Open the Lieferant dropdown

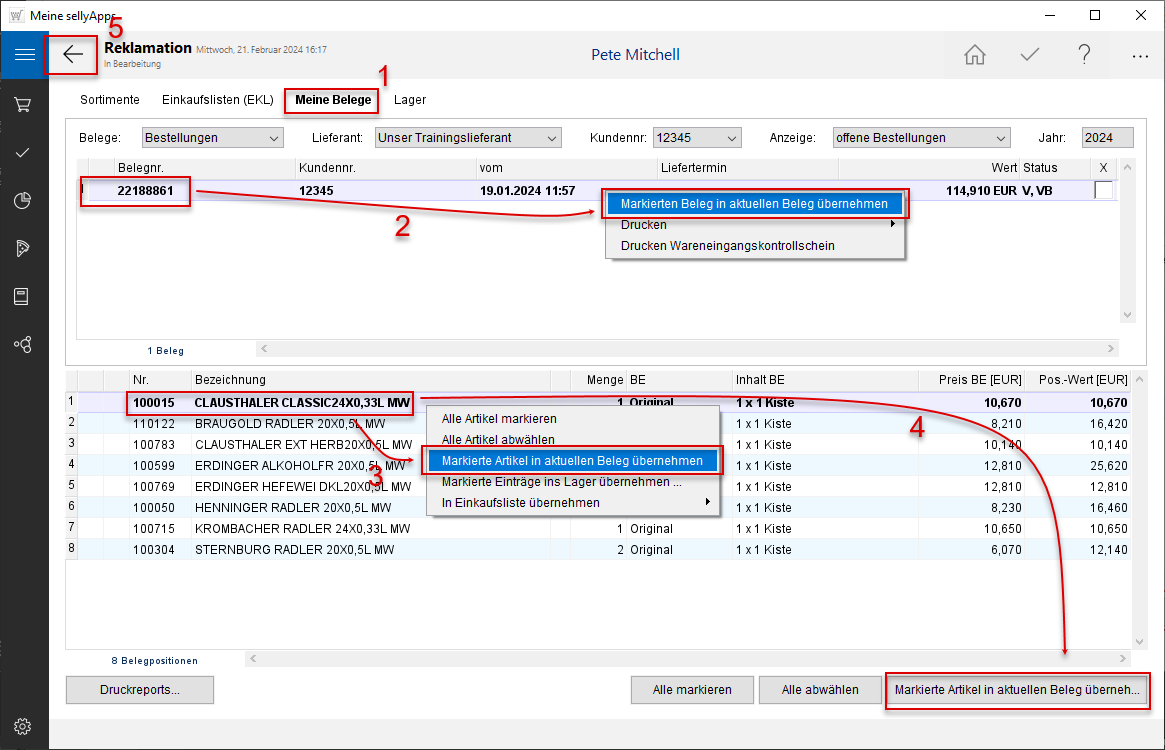click(468, 138)
